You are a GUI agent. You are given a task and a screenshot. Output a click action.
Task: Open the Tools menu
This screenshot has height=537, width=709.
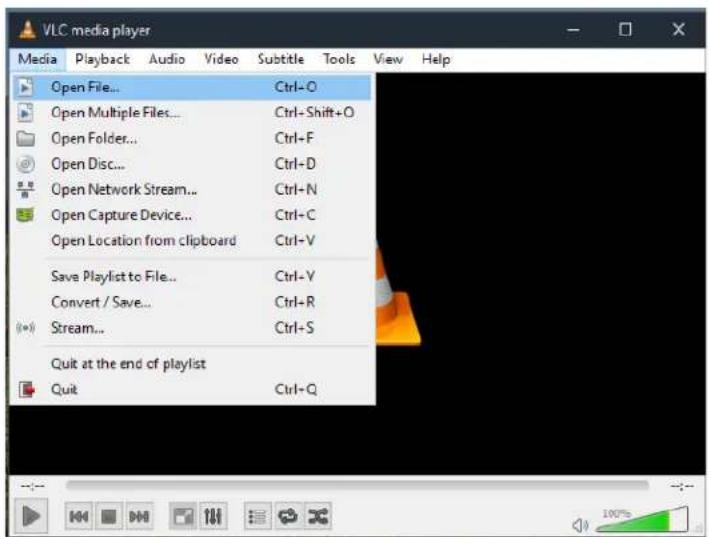339,59
